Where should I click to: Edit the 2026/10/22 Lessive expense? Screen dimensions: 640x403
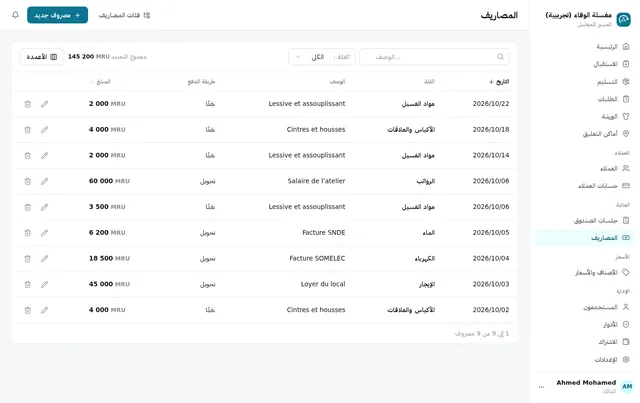(44, 104)
